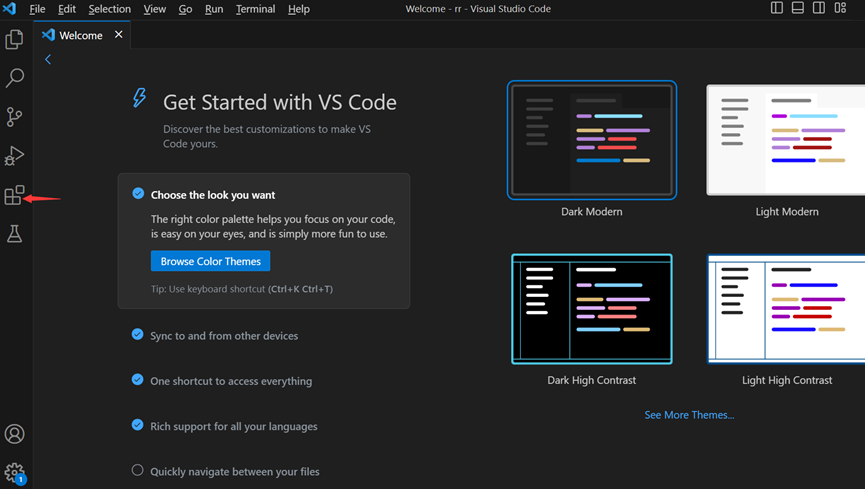Open the Explorer view in activity bar
Screen dimensions: 865x489
tap(14, 39)
